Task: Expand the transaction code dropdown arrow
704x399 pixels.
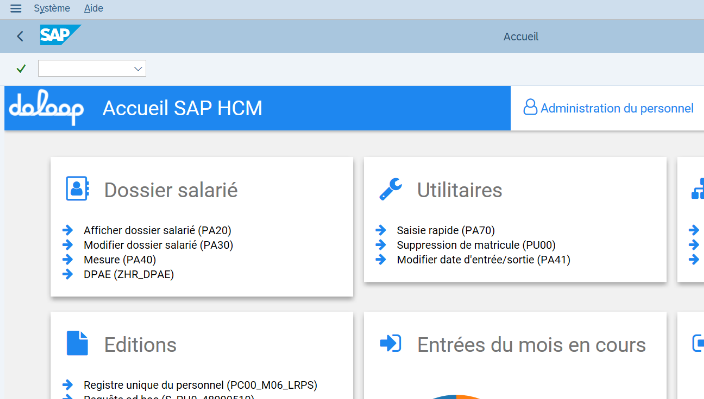Action: (138, 69)
